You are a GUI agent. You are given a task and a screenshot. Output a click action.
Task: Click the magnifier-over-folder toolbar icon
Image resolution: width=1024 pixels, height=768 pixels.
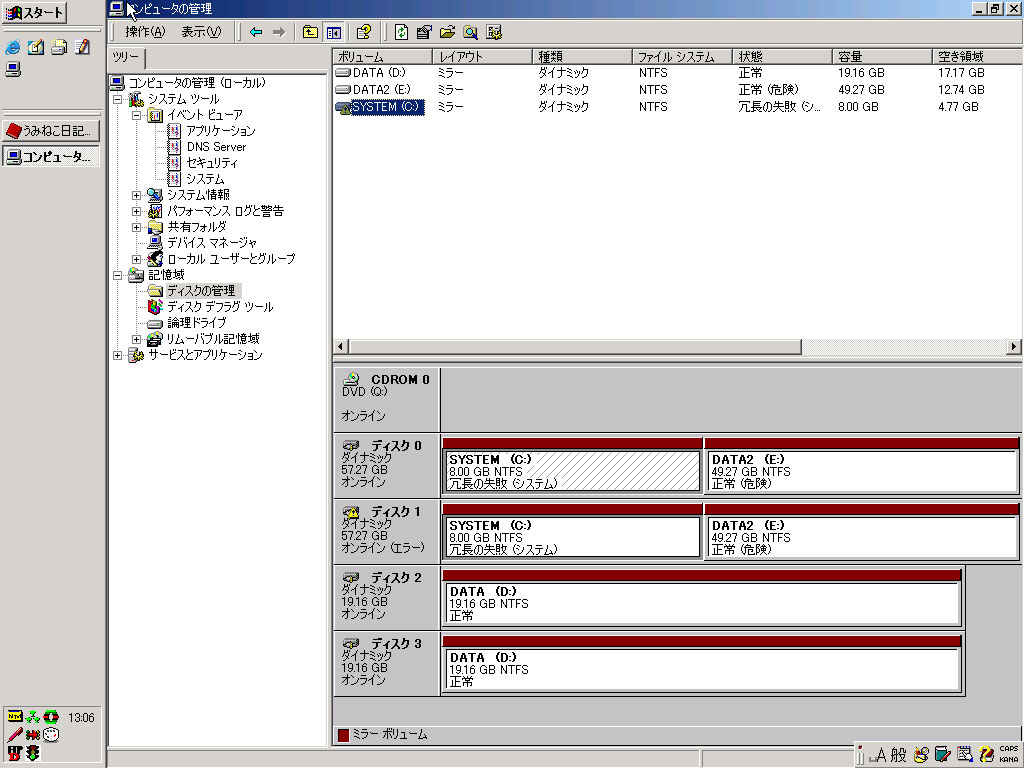pos(470,32)
